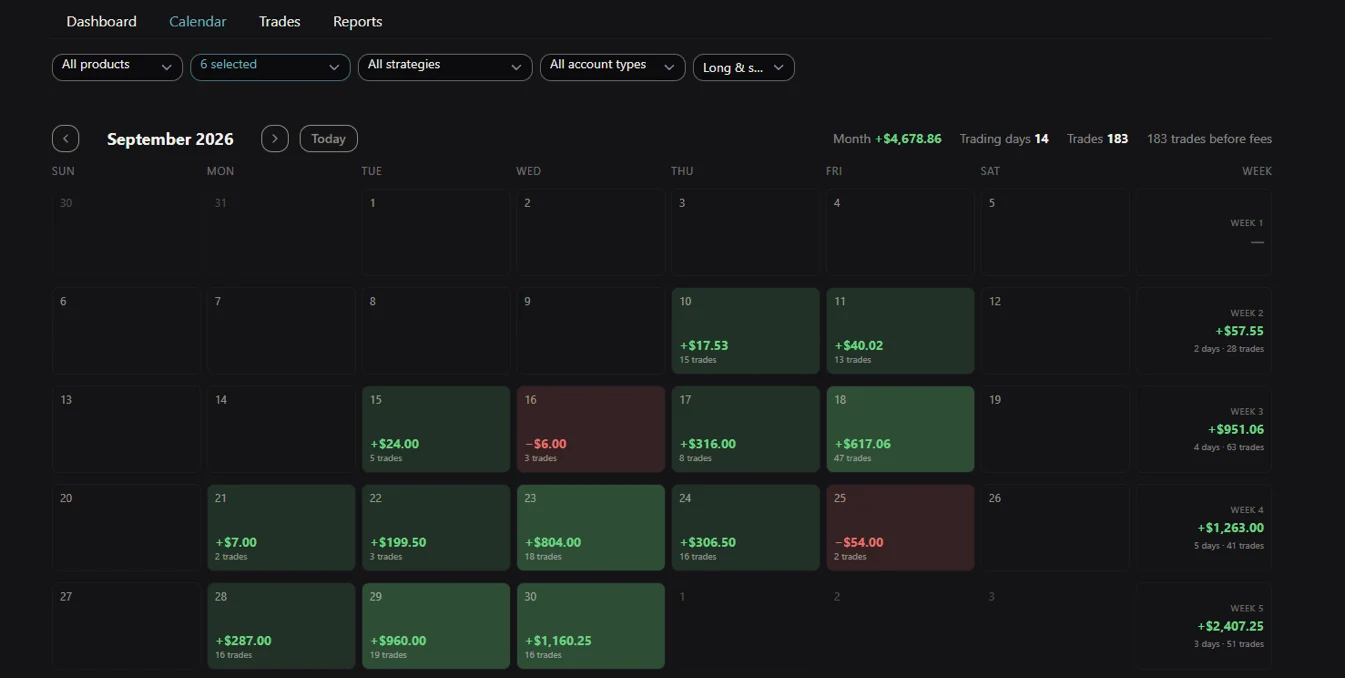Click Week 5 summary +$2,407.25
1345x678 pixels.
[x=1204, y=626]
